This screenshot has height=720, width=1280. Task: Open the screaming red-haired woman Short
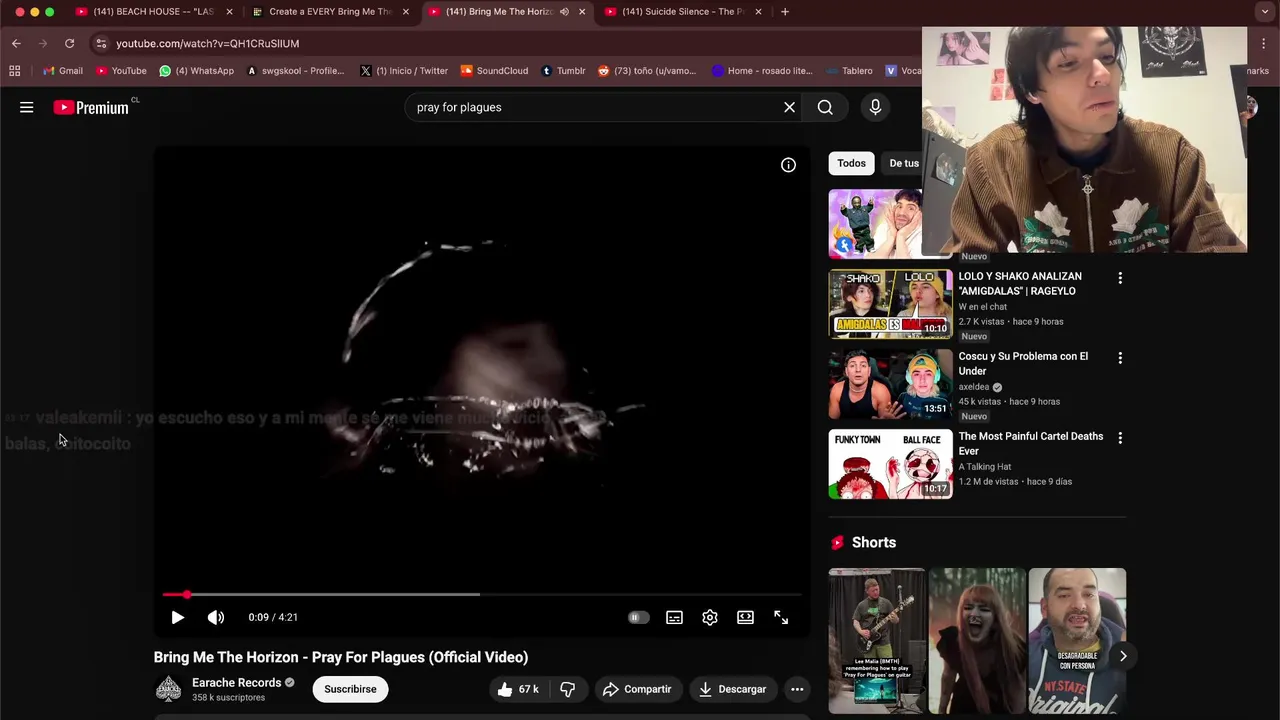[x=977, y=641]
